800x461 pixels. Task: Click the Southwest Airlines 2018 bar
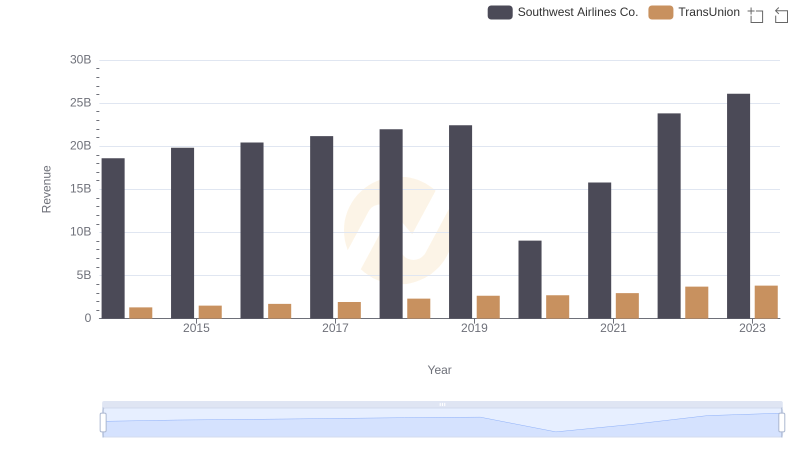[391, 224]
